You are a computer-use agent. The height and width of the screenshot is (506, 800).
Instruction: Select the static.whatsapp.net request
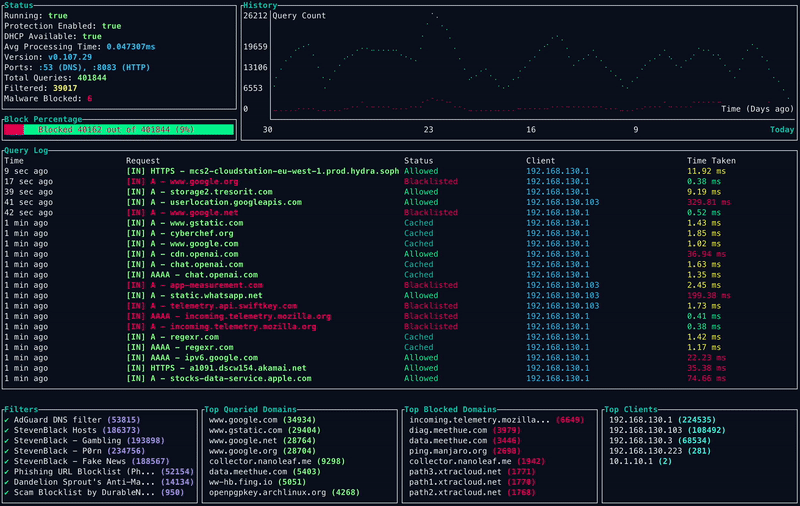(400, 296)
